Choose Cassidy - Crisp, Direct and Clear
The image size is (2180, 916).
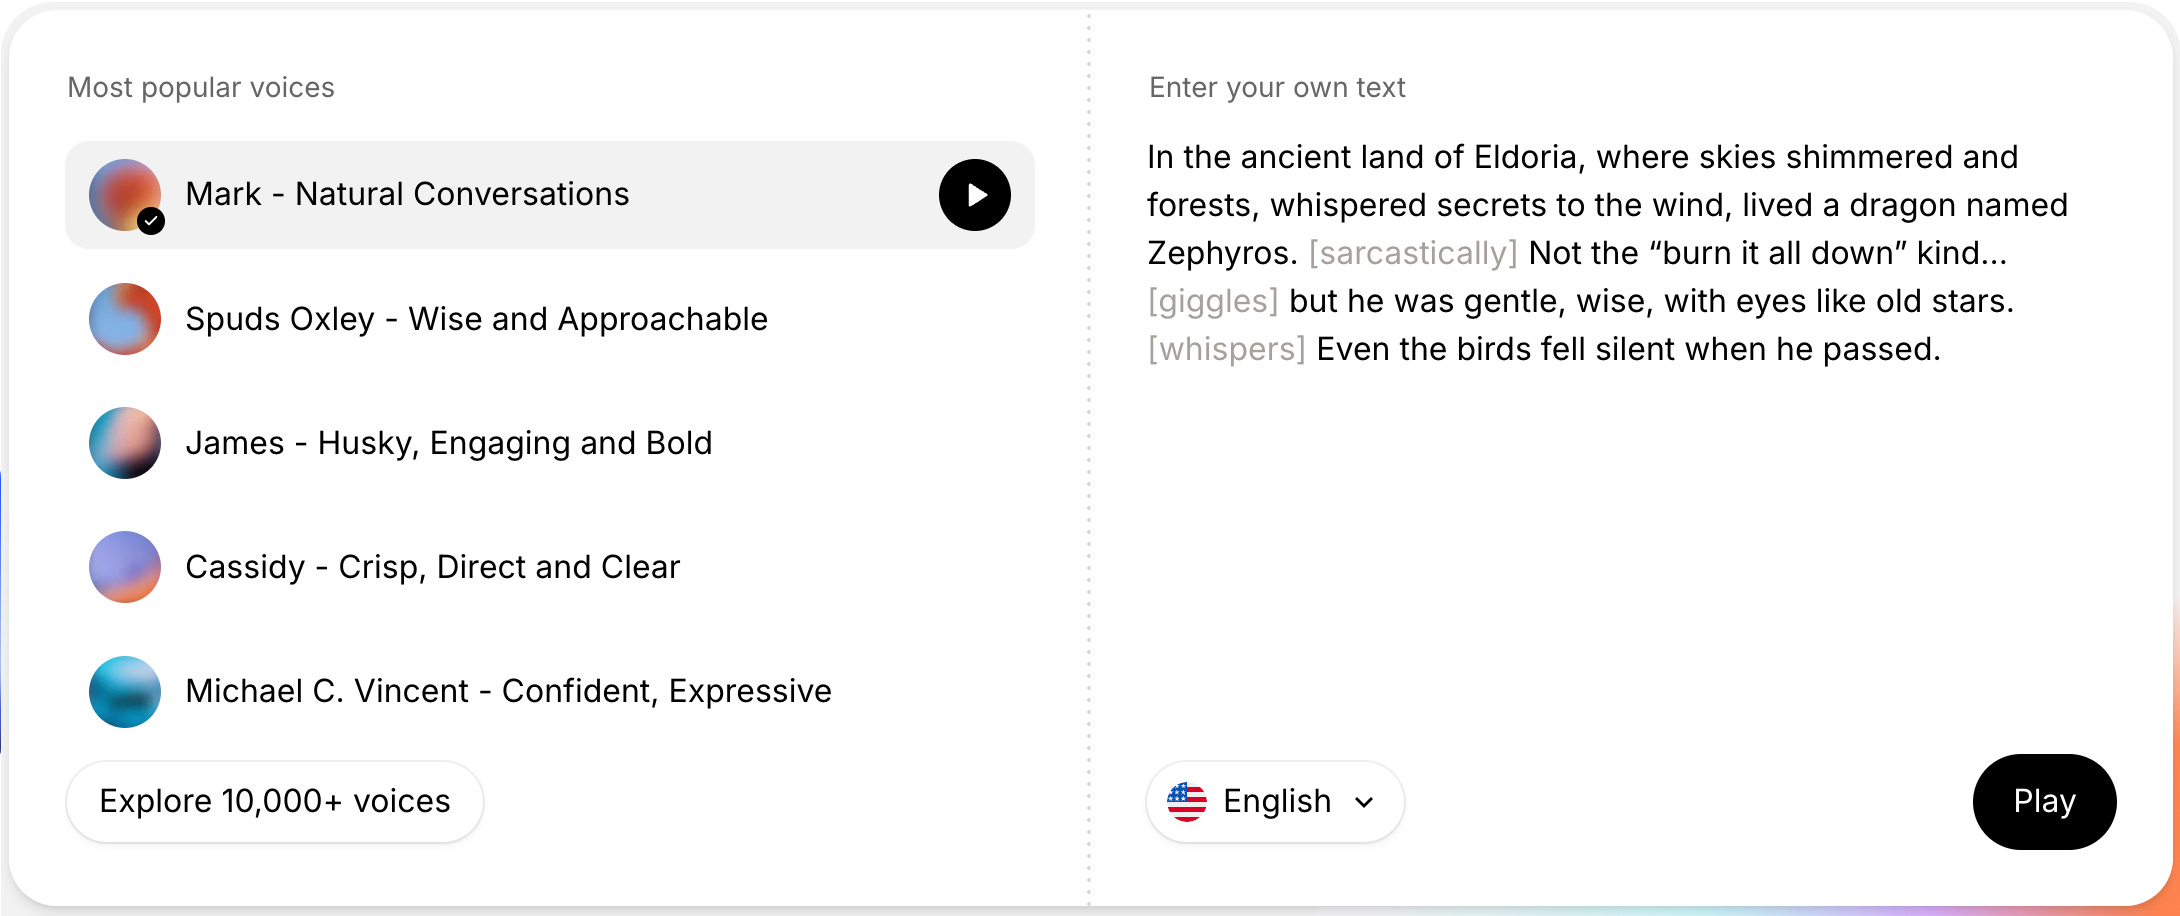coord(432,567)
